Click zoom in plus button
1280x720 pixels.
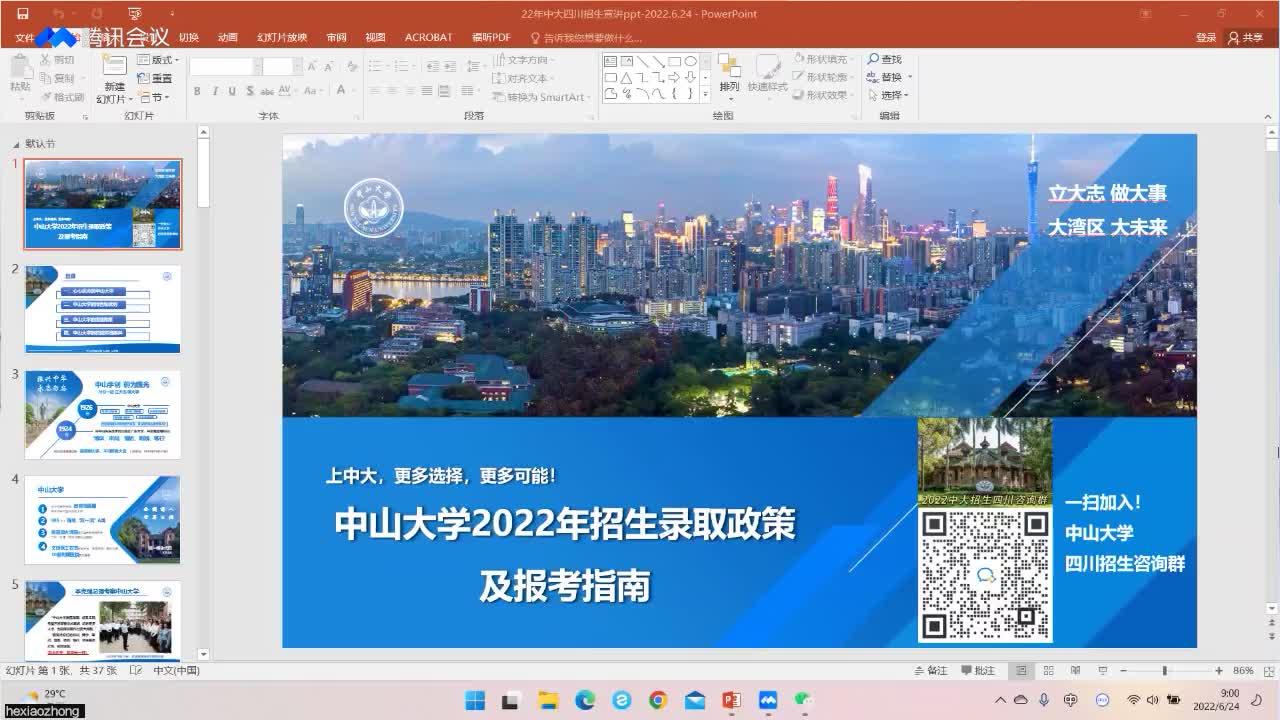click(1218, 671)
